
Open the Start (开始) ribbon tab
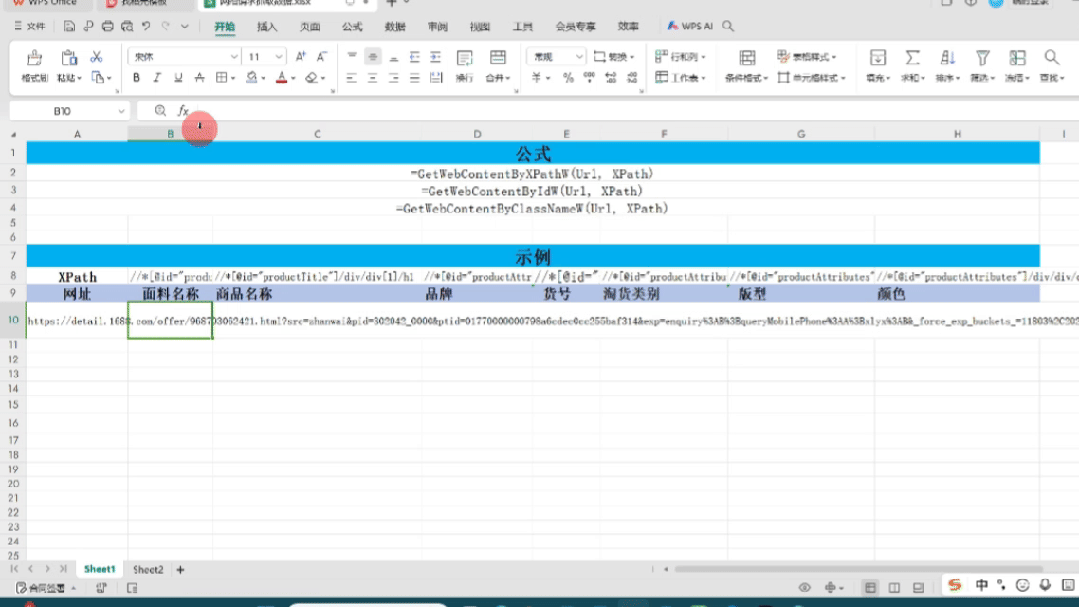click(224, 27)
